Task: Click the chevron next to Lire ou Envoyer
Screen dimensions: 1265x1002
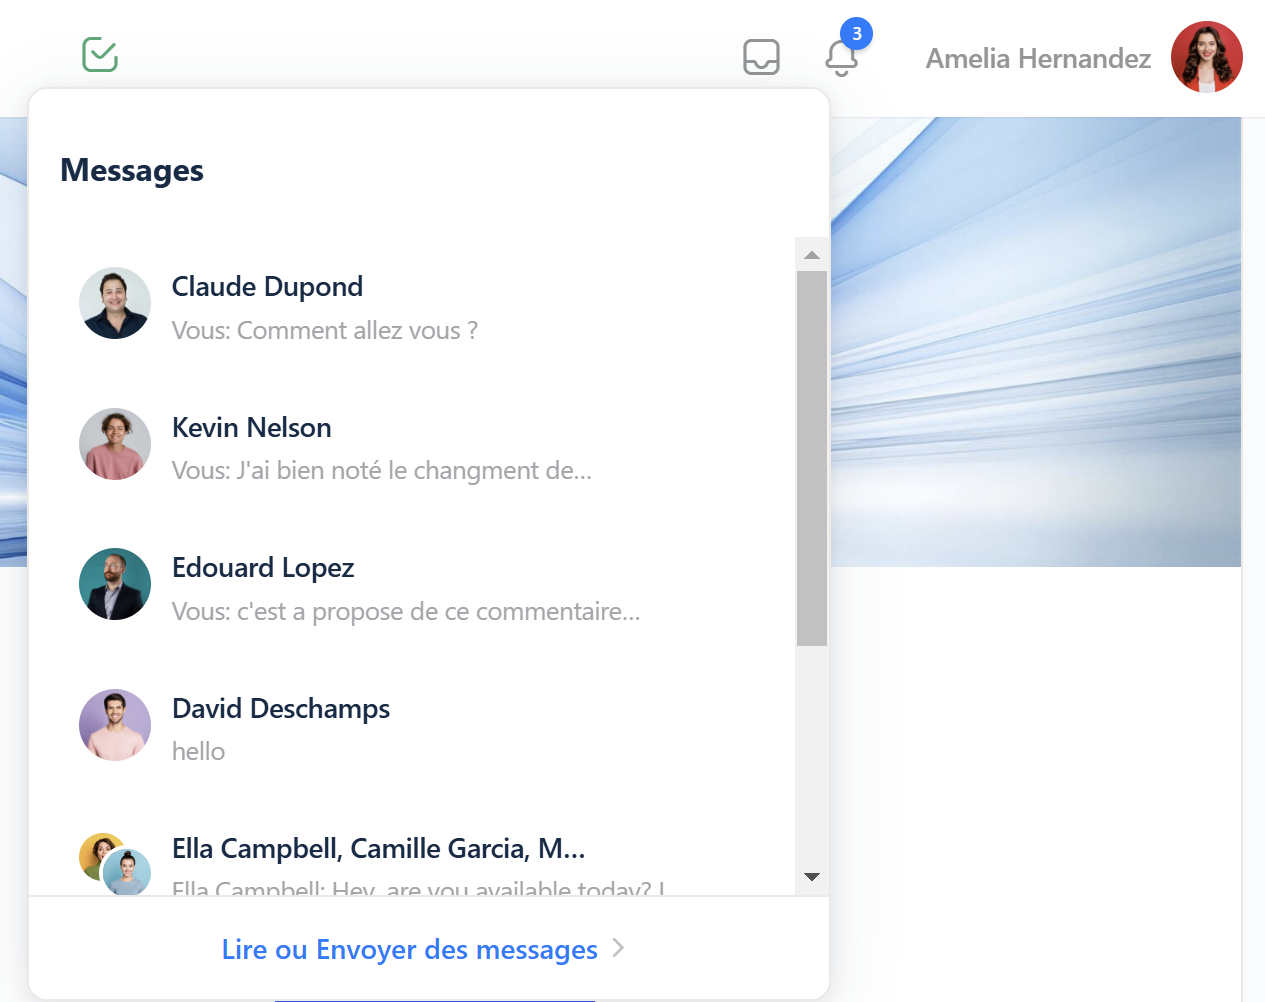Action: pyautogui.click(x=618, y=948)
